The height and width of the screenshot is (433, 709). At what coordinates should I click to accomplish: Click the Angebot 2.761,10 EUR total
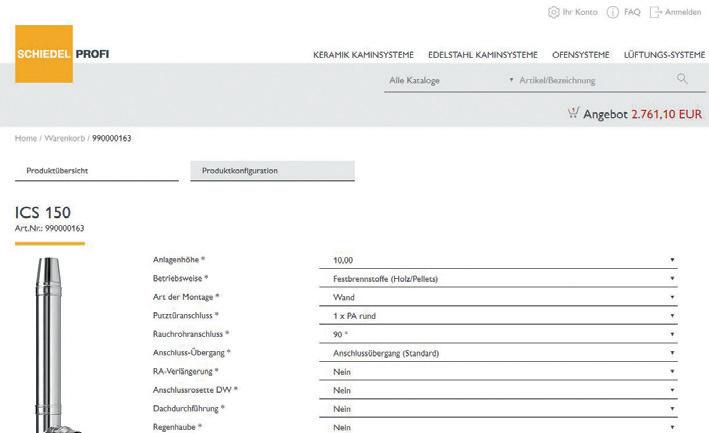click(x=643, y=114)
